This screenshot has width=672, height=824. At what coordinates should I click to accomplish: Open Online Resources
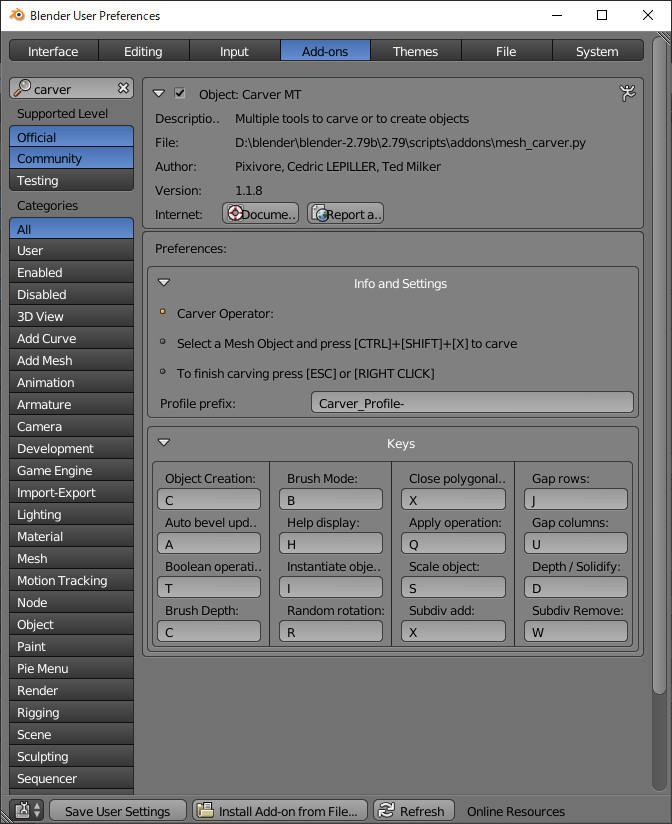click(x=516, y=811)
